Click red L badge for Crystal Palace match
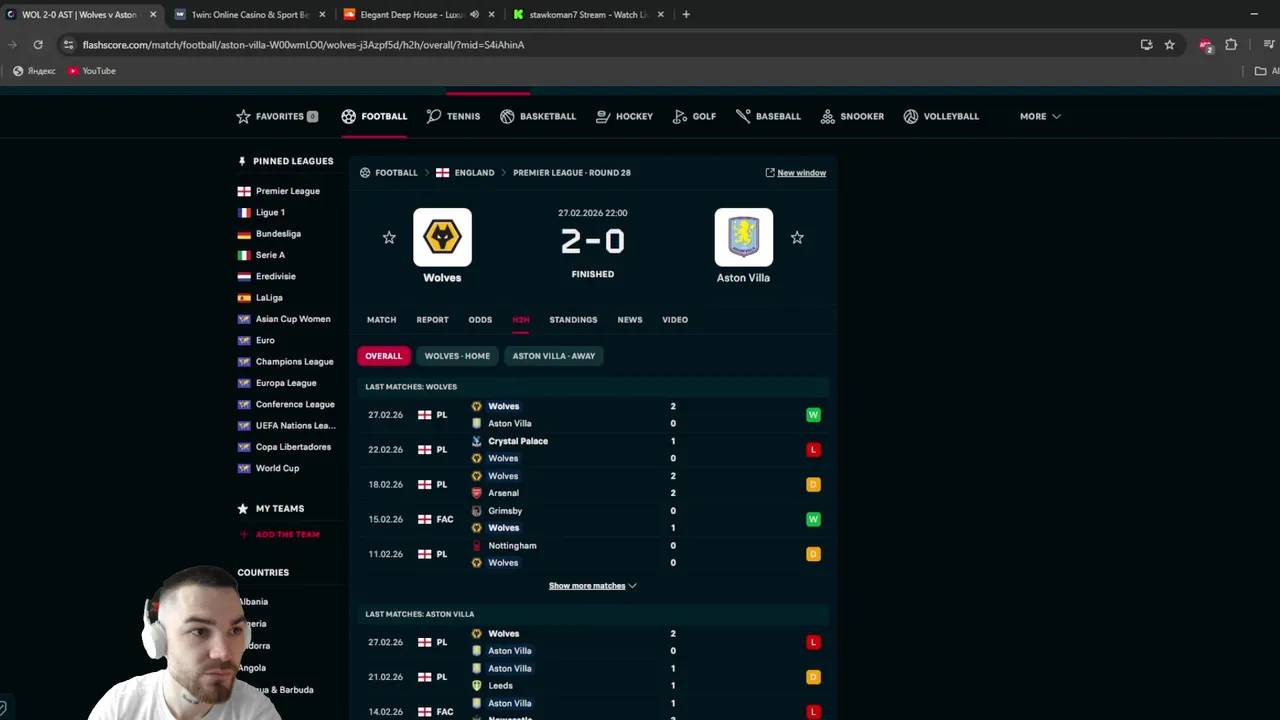1280x720 pixels. pos(813,450)
